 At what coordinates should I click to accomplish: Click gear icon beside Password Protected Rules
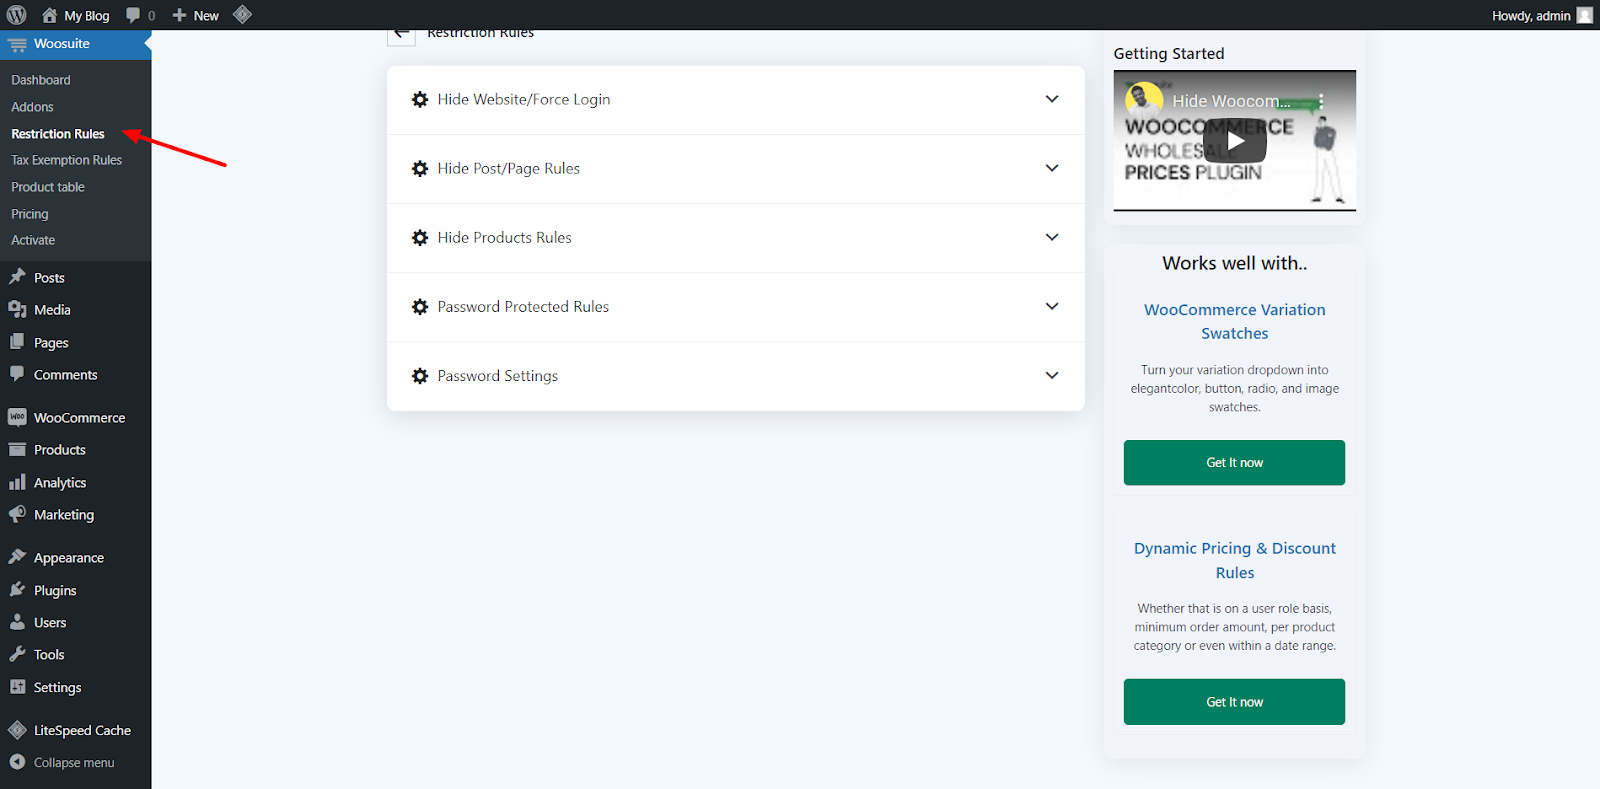pyautogui.click(x=420, y=307)
